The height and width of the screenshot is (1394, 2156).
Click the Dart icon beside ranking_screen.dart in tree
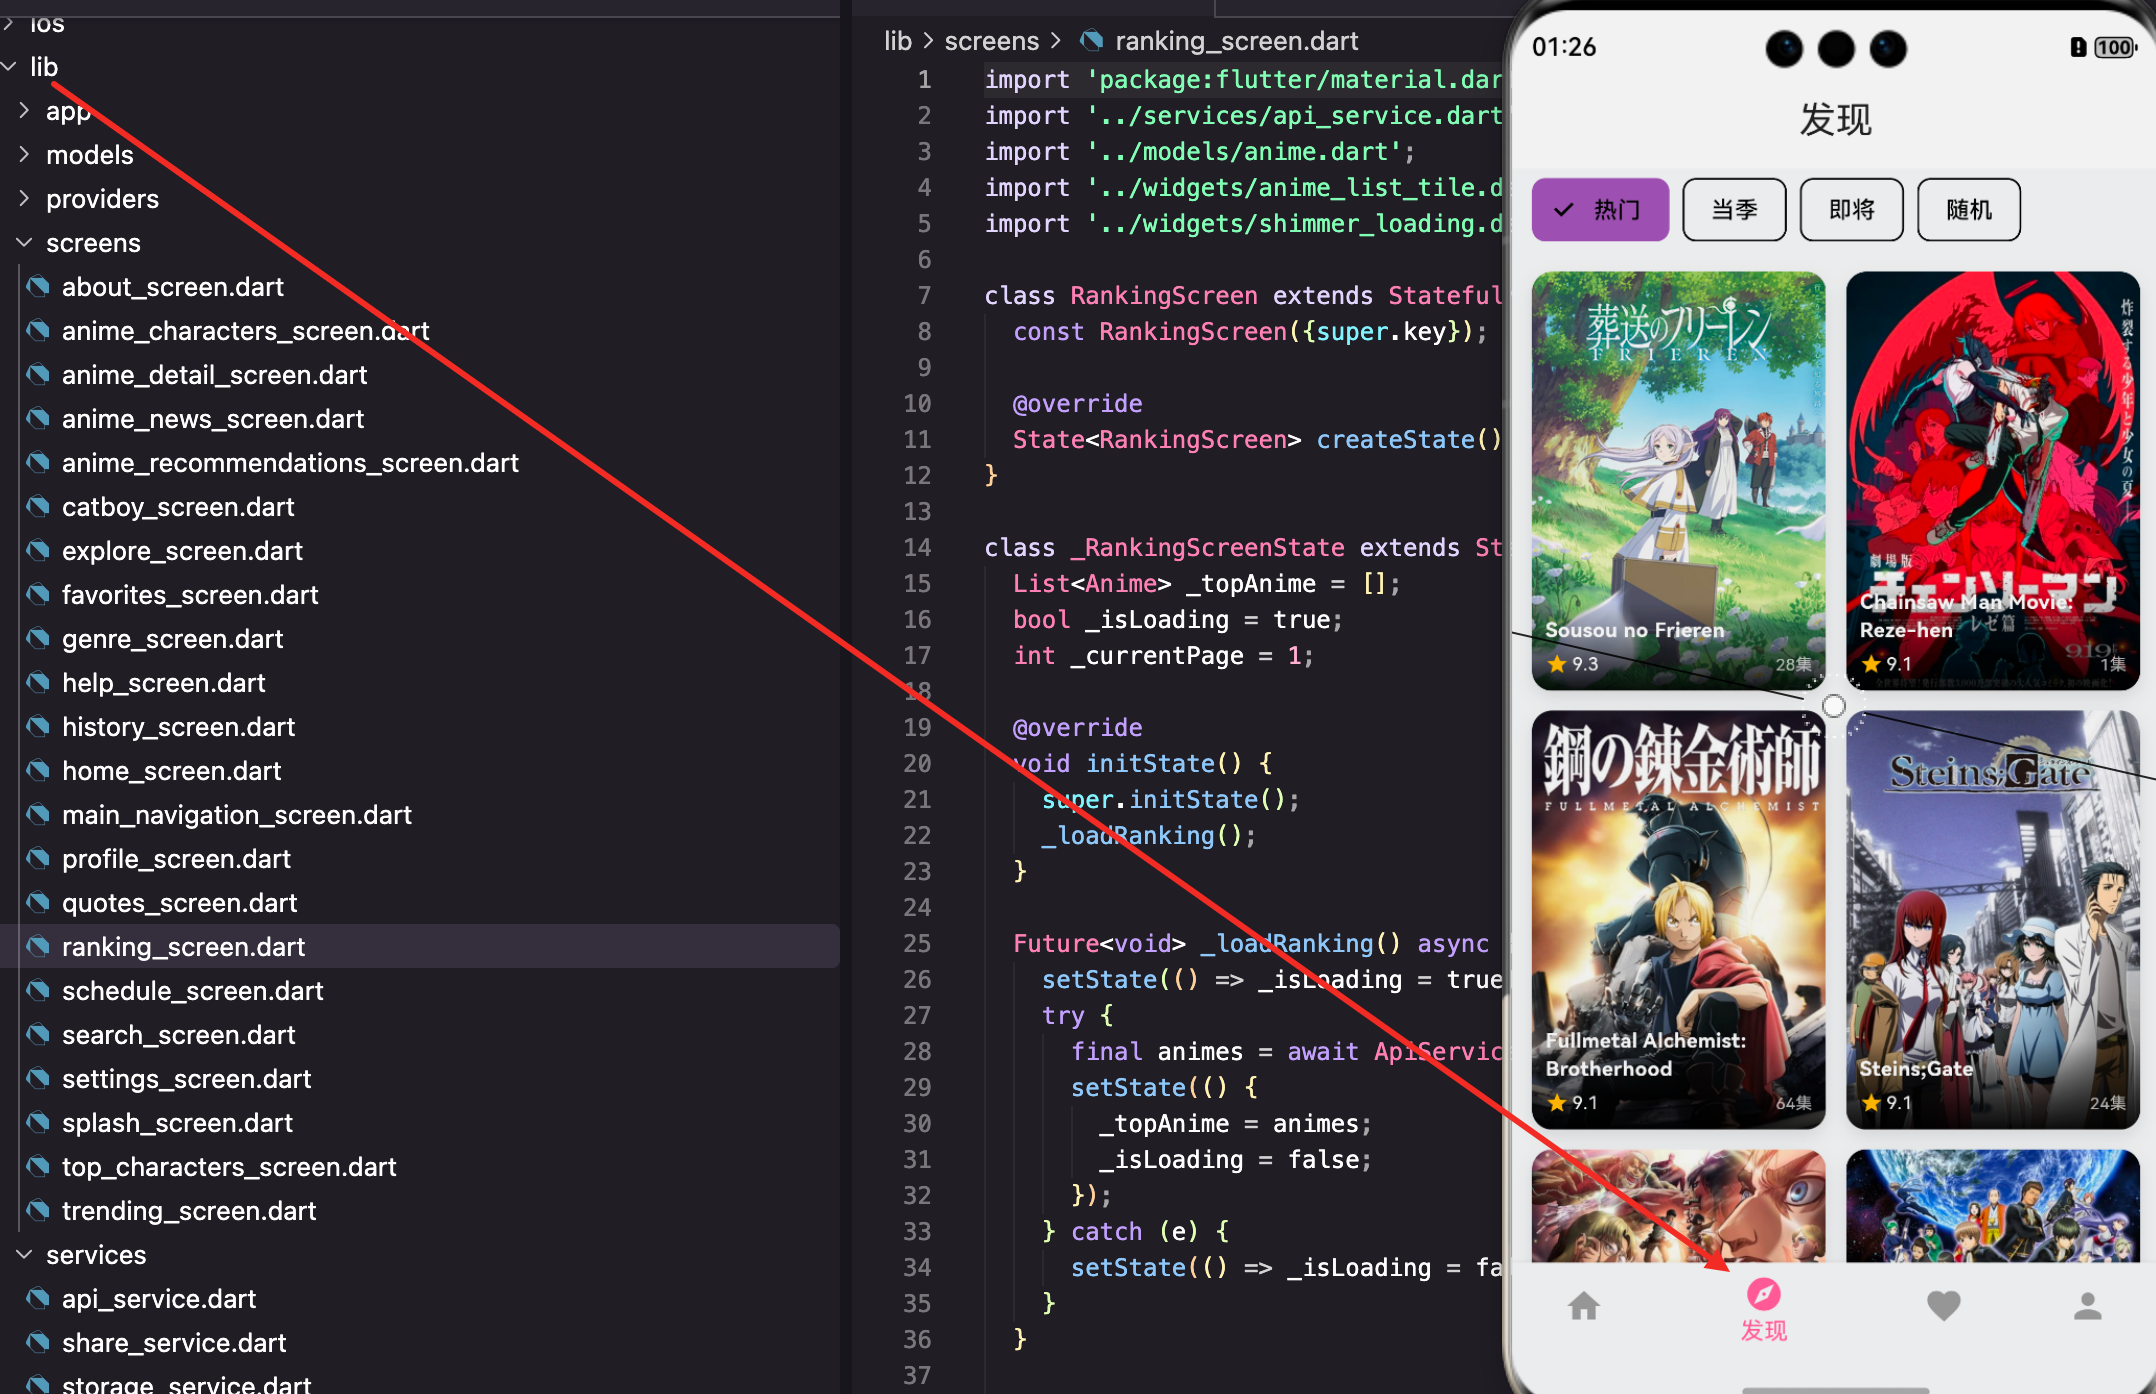tap(38, 947)
